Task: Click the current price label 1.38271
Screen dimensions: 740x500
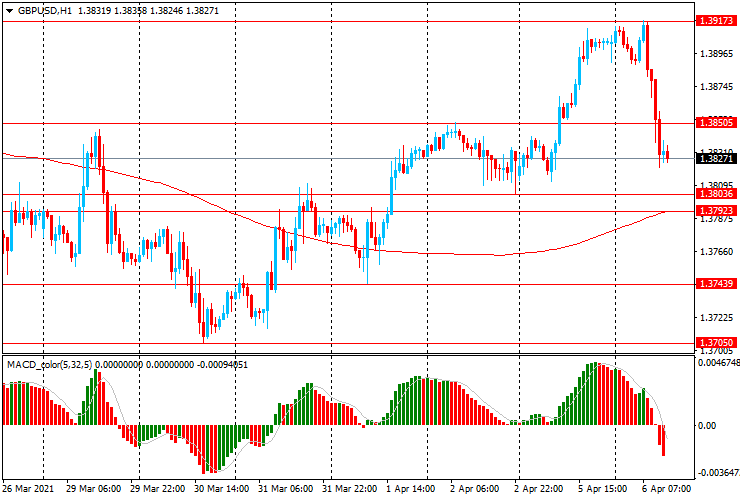Action: point(716,159)
